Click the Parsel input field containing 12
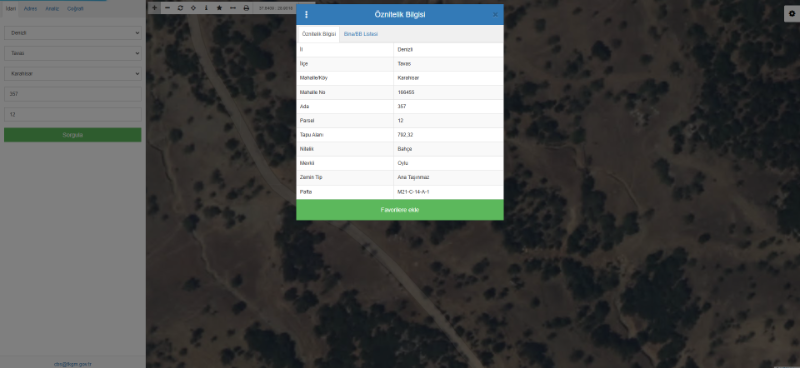This screenshot has width=800, height=368. click(x=72, y=114)
